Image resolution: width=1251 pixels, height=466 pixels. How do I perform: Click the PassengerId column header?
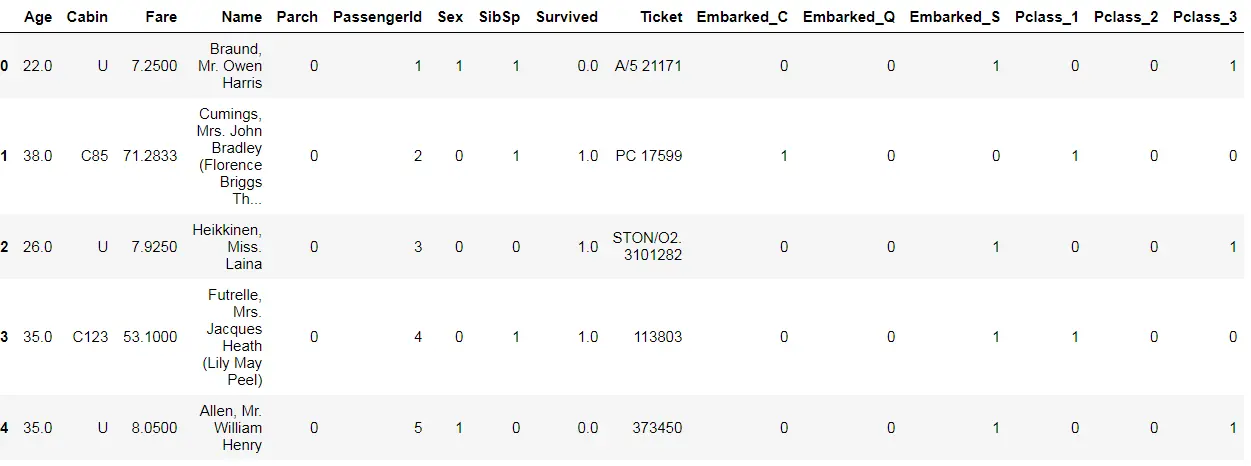377,17
